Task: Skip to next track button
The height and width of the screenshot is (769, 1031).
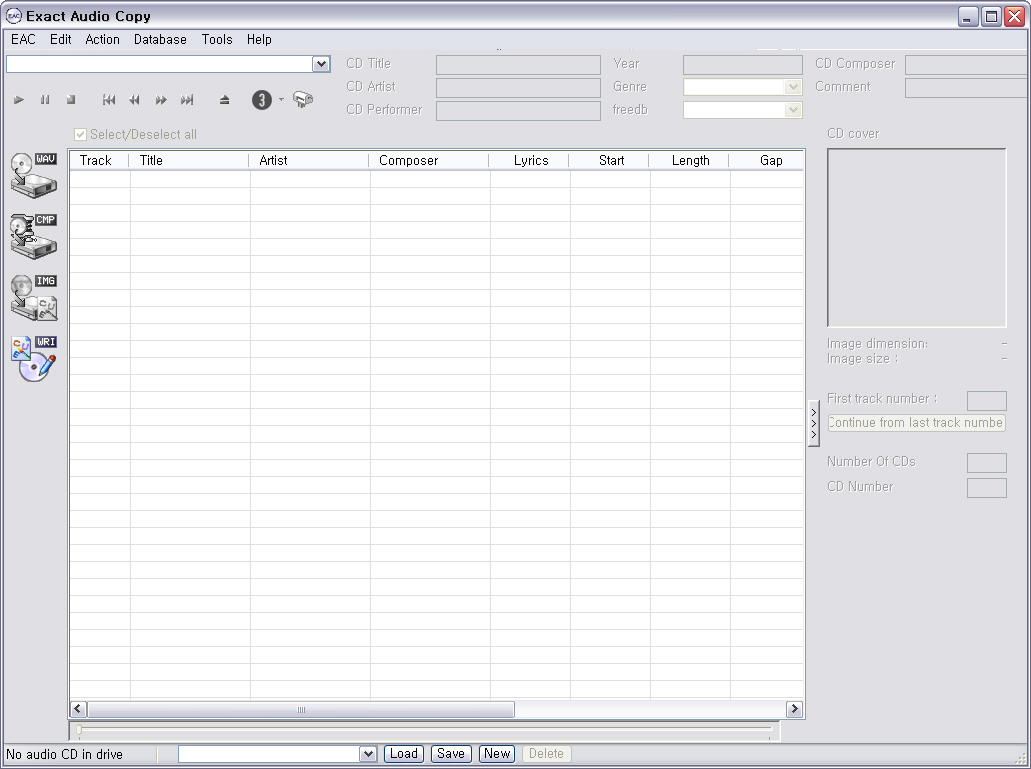Action: tap(187, 100)
